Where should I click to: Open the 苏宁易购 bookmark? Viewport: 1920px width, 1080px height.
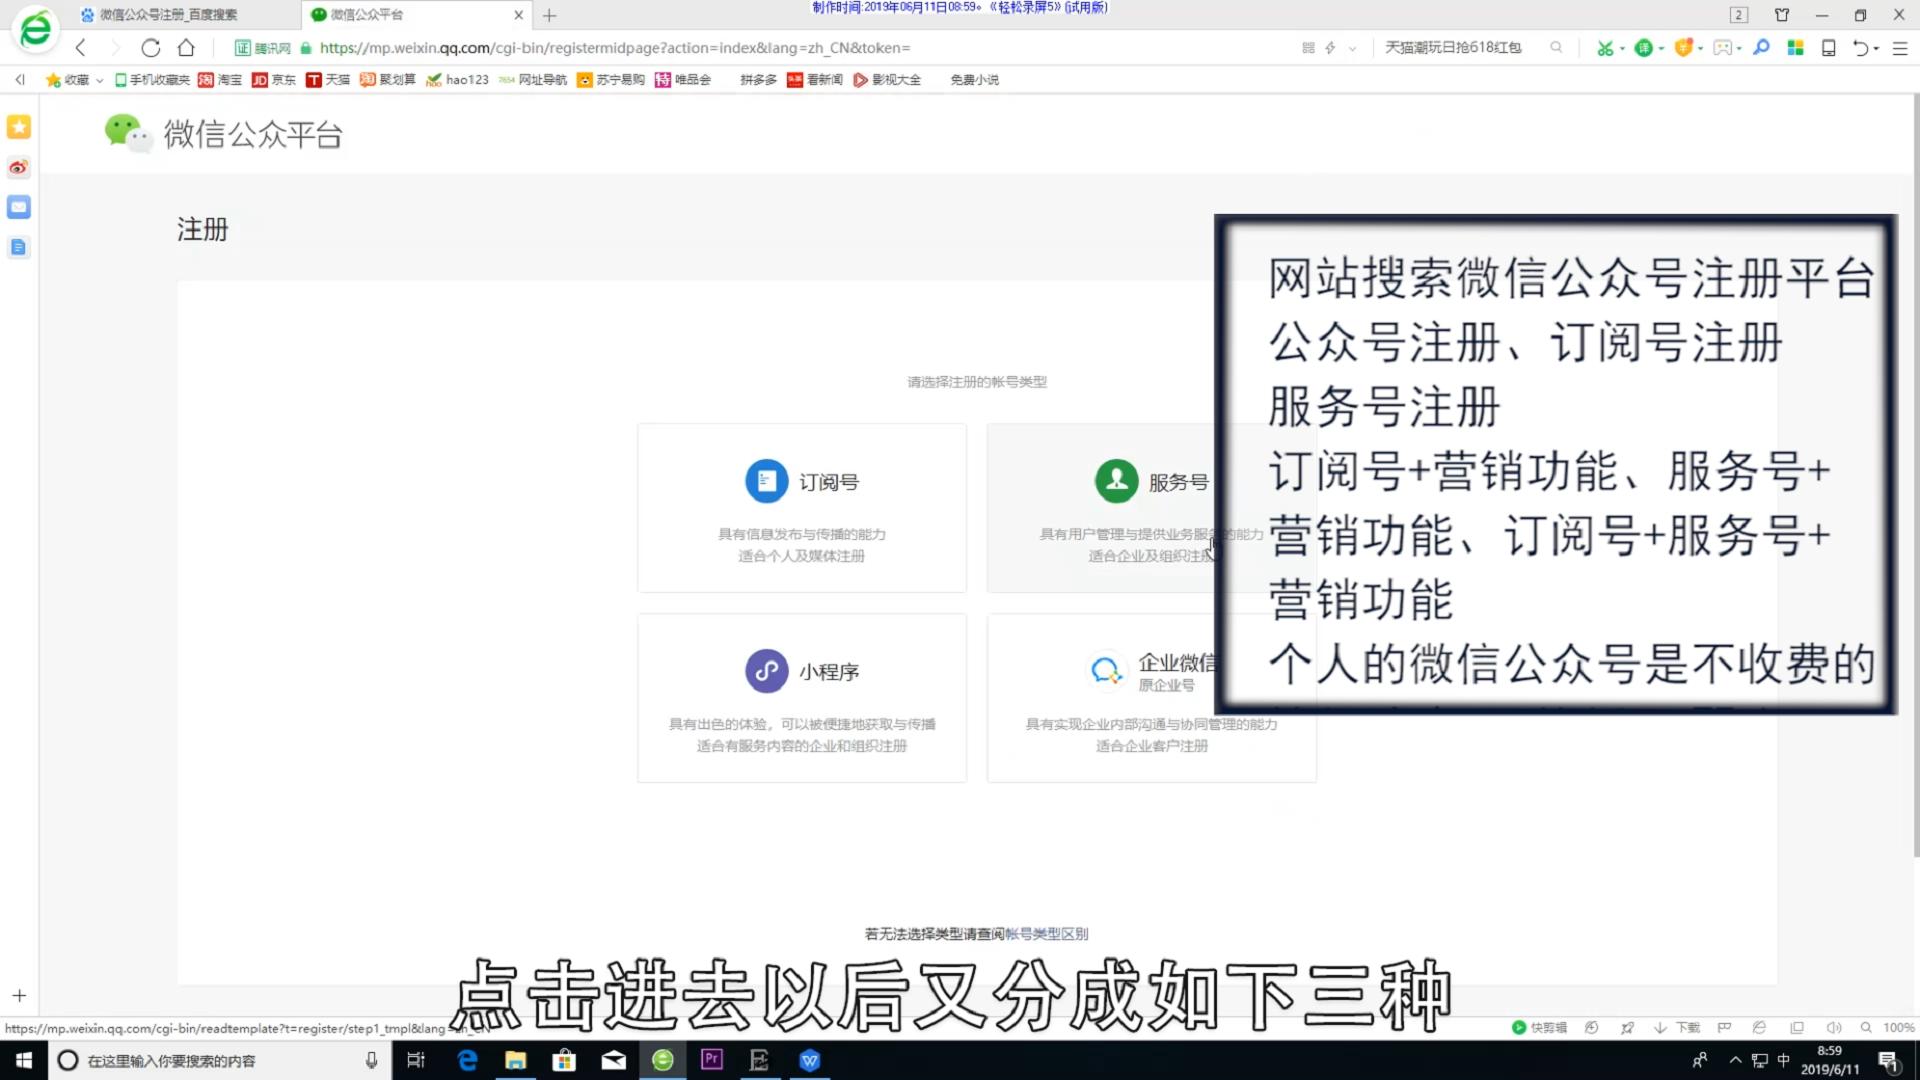pyautogui.click(x=610, y=80)
